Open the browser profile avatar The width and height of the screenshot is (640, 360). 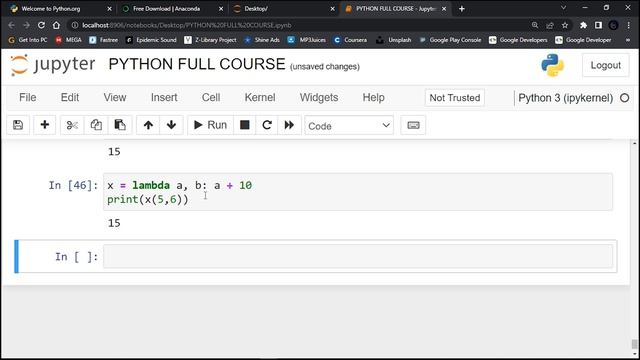613,25
